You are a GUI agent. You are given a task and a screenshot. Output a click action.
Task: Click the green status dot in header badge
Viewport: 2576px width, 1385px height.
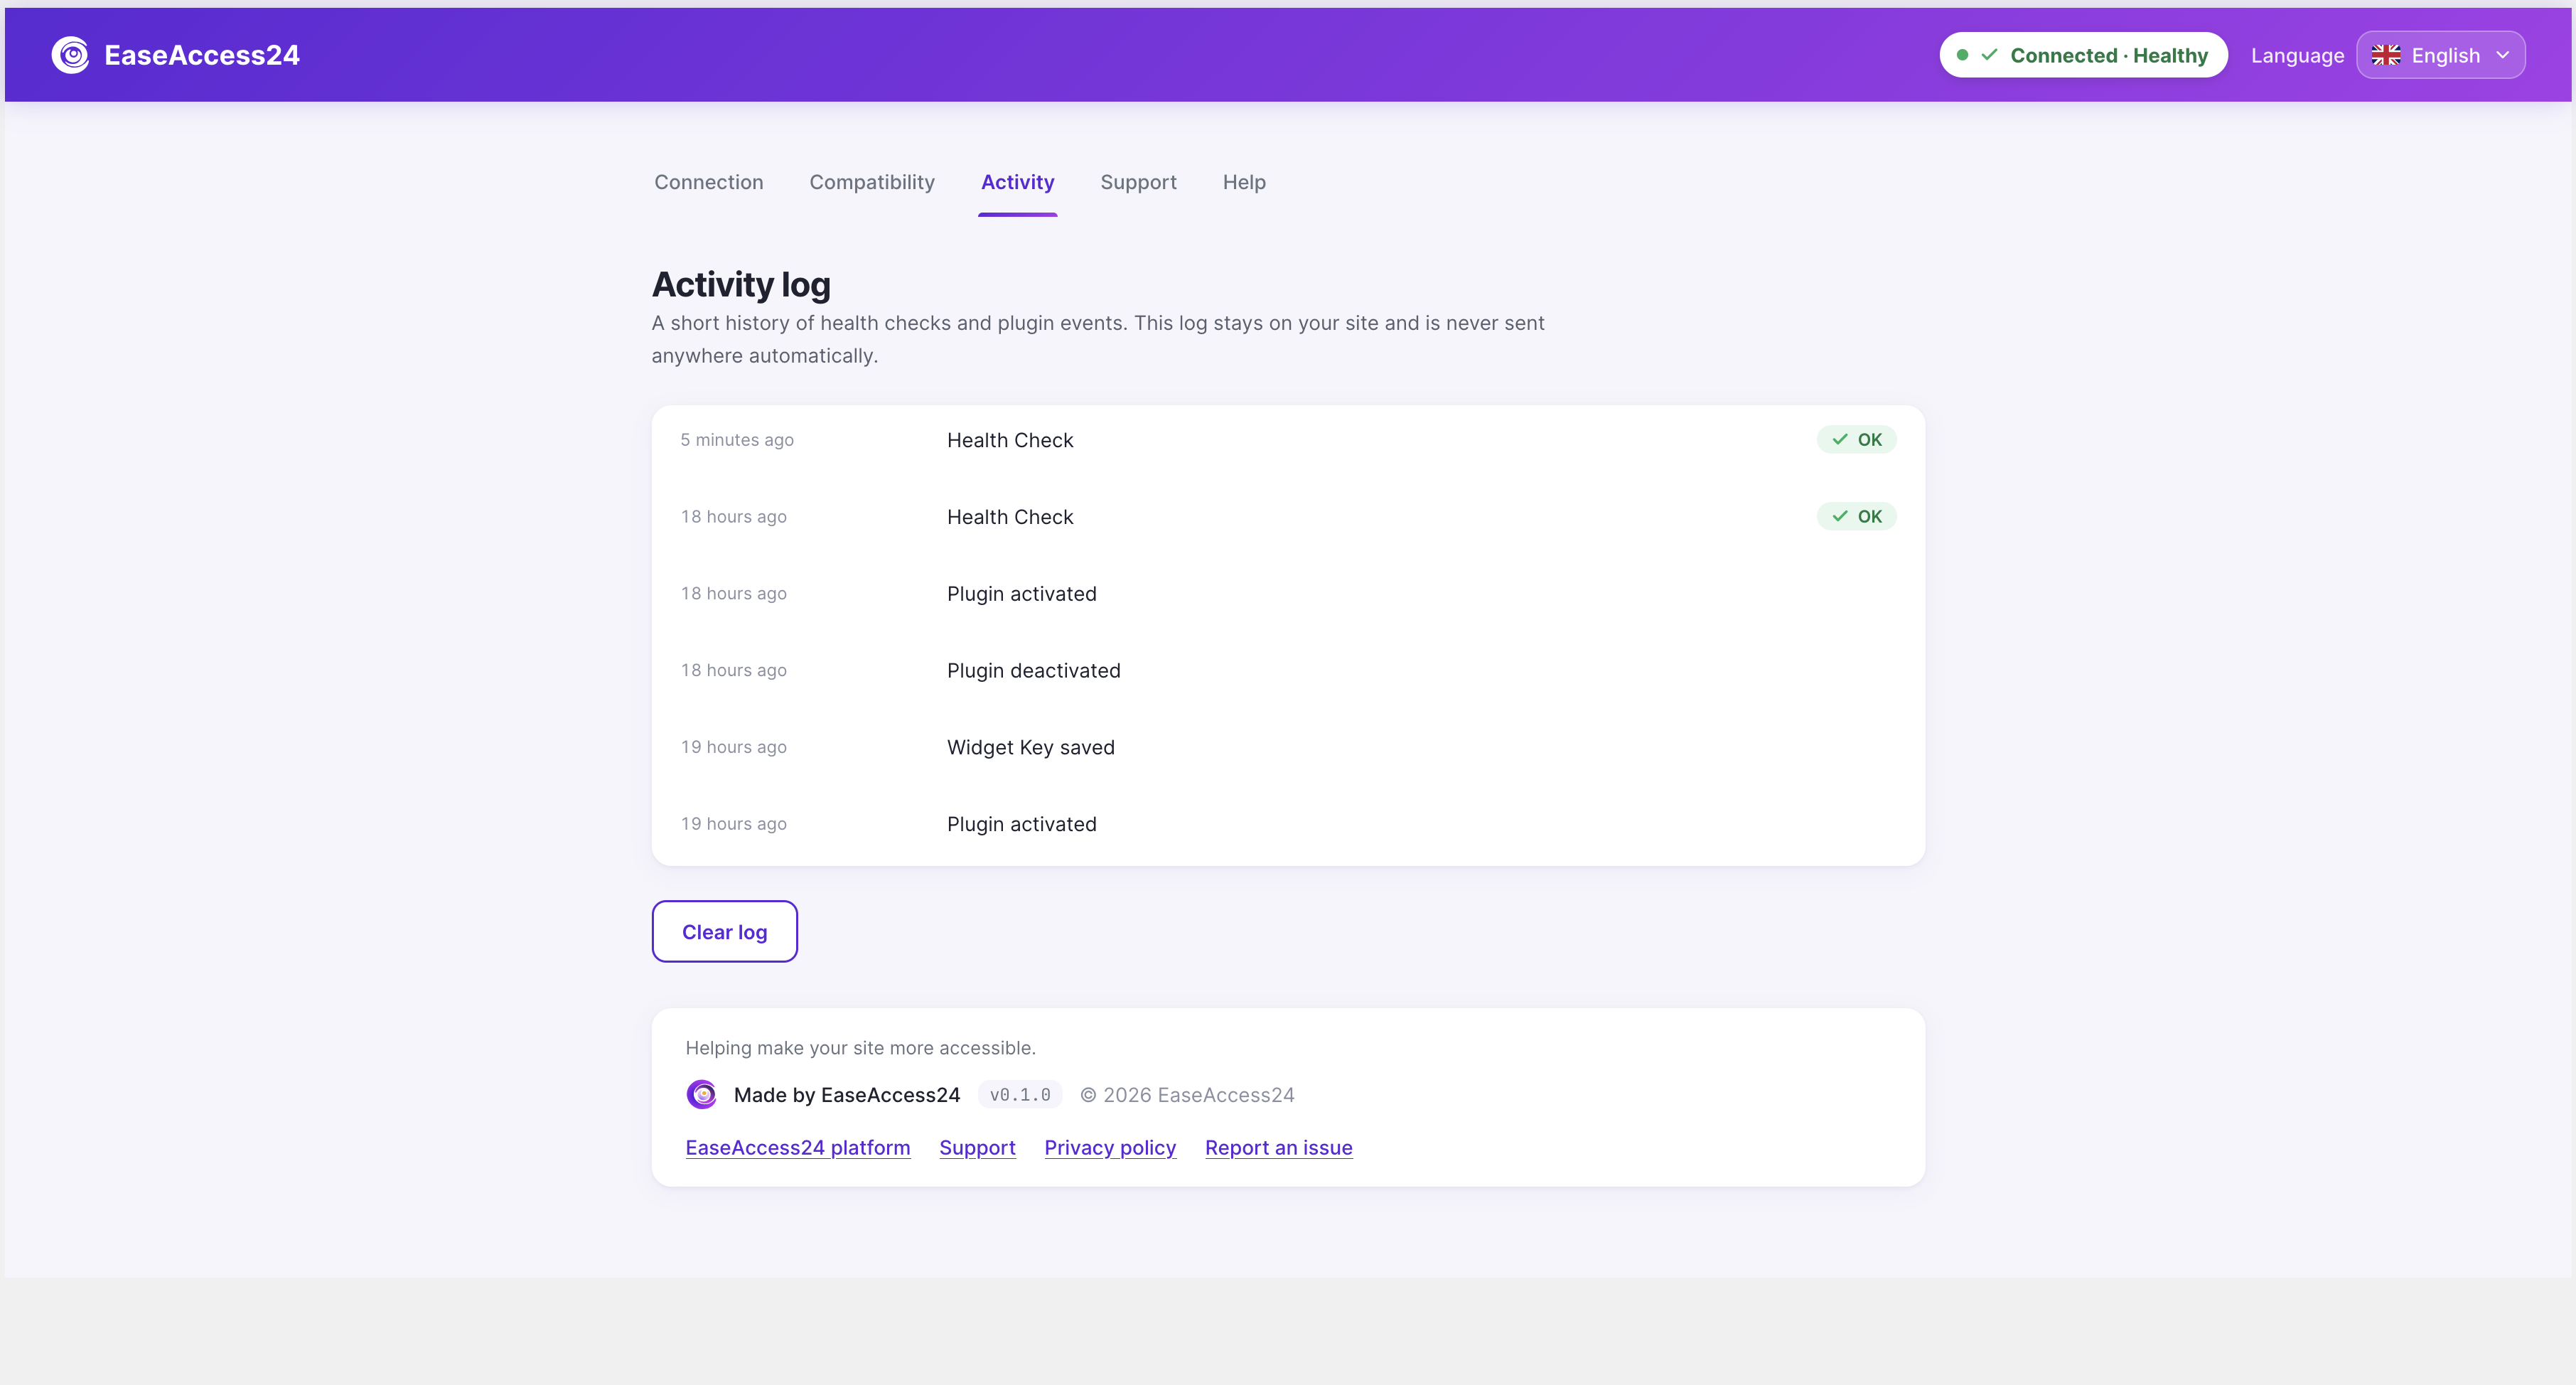(x=1962, y=55)
